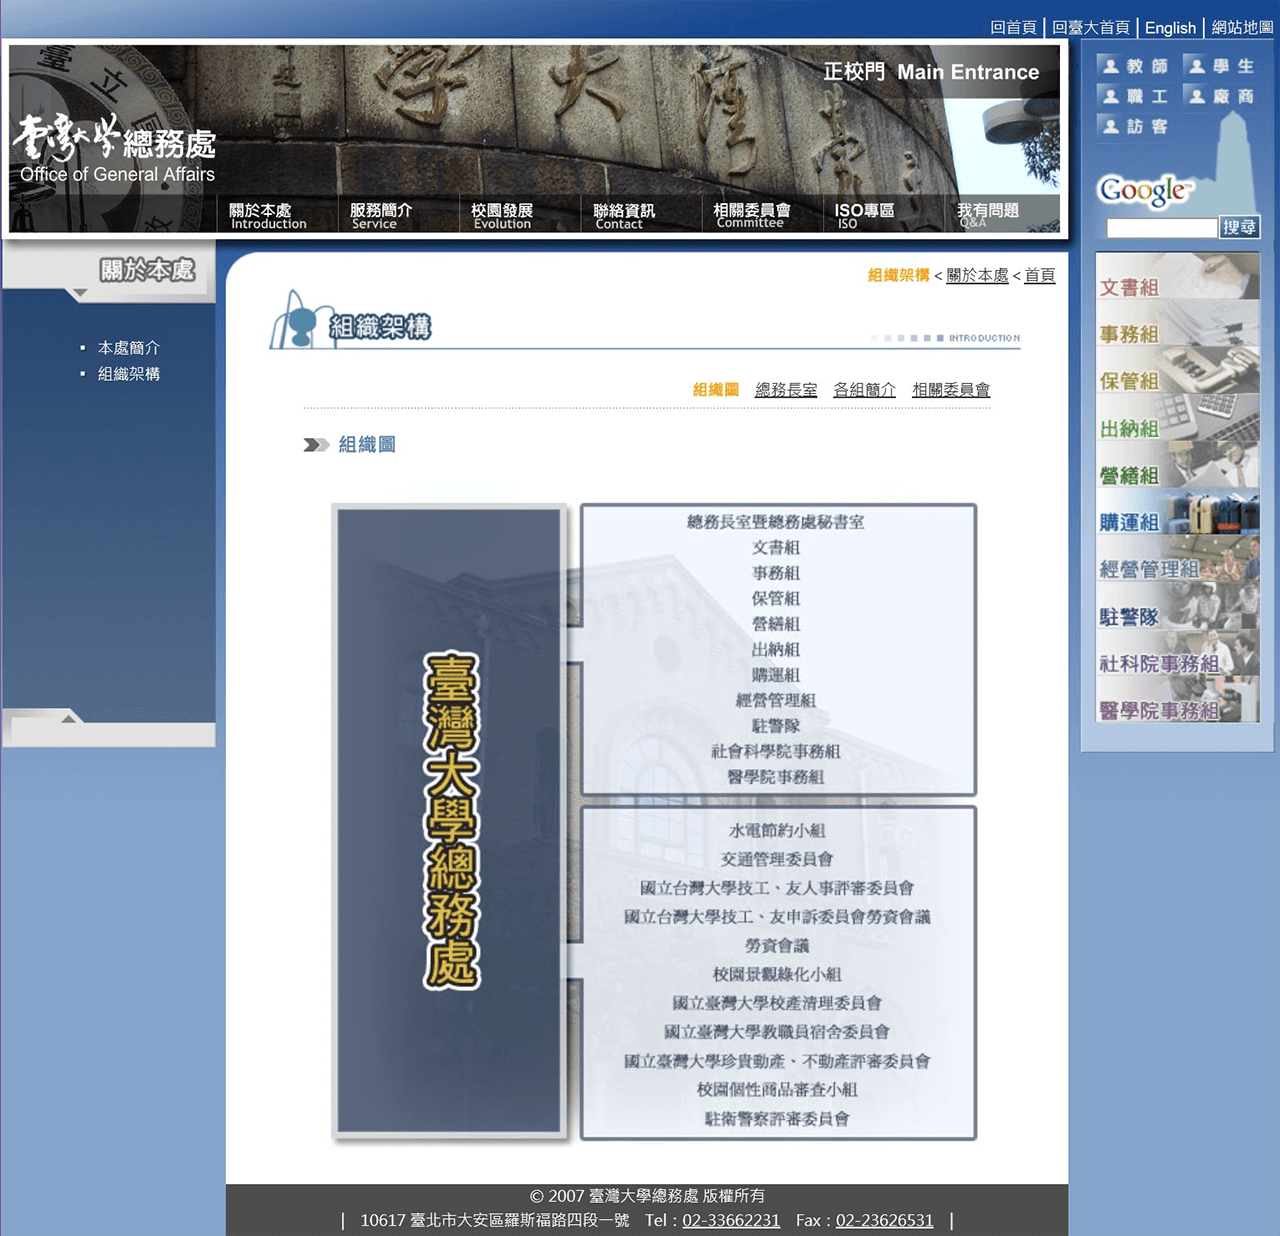Click 首頁 in the breadcrumb
Viewport: 1280px width, 1236px height.
[1040, 275]
